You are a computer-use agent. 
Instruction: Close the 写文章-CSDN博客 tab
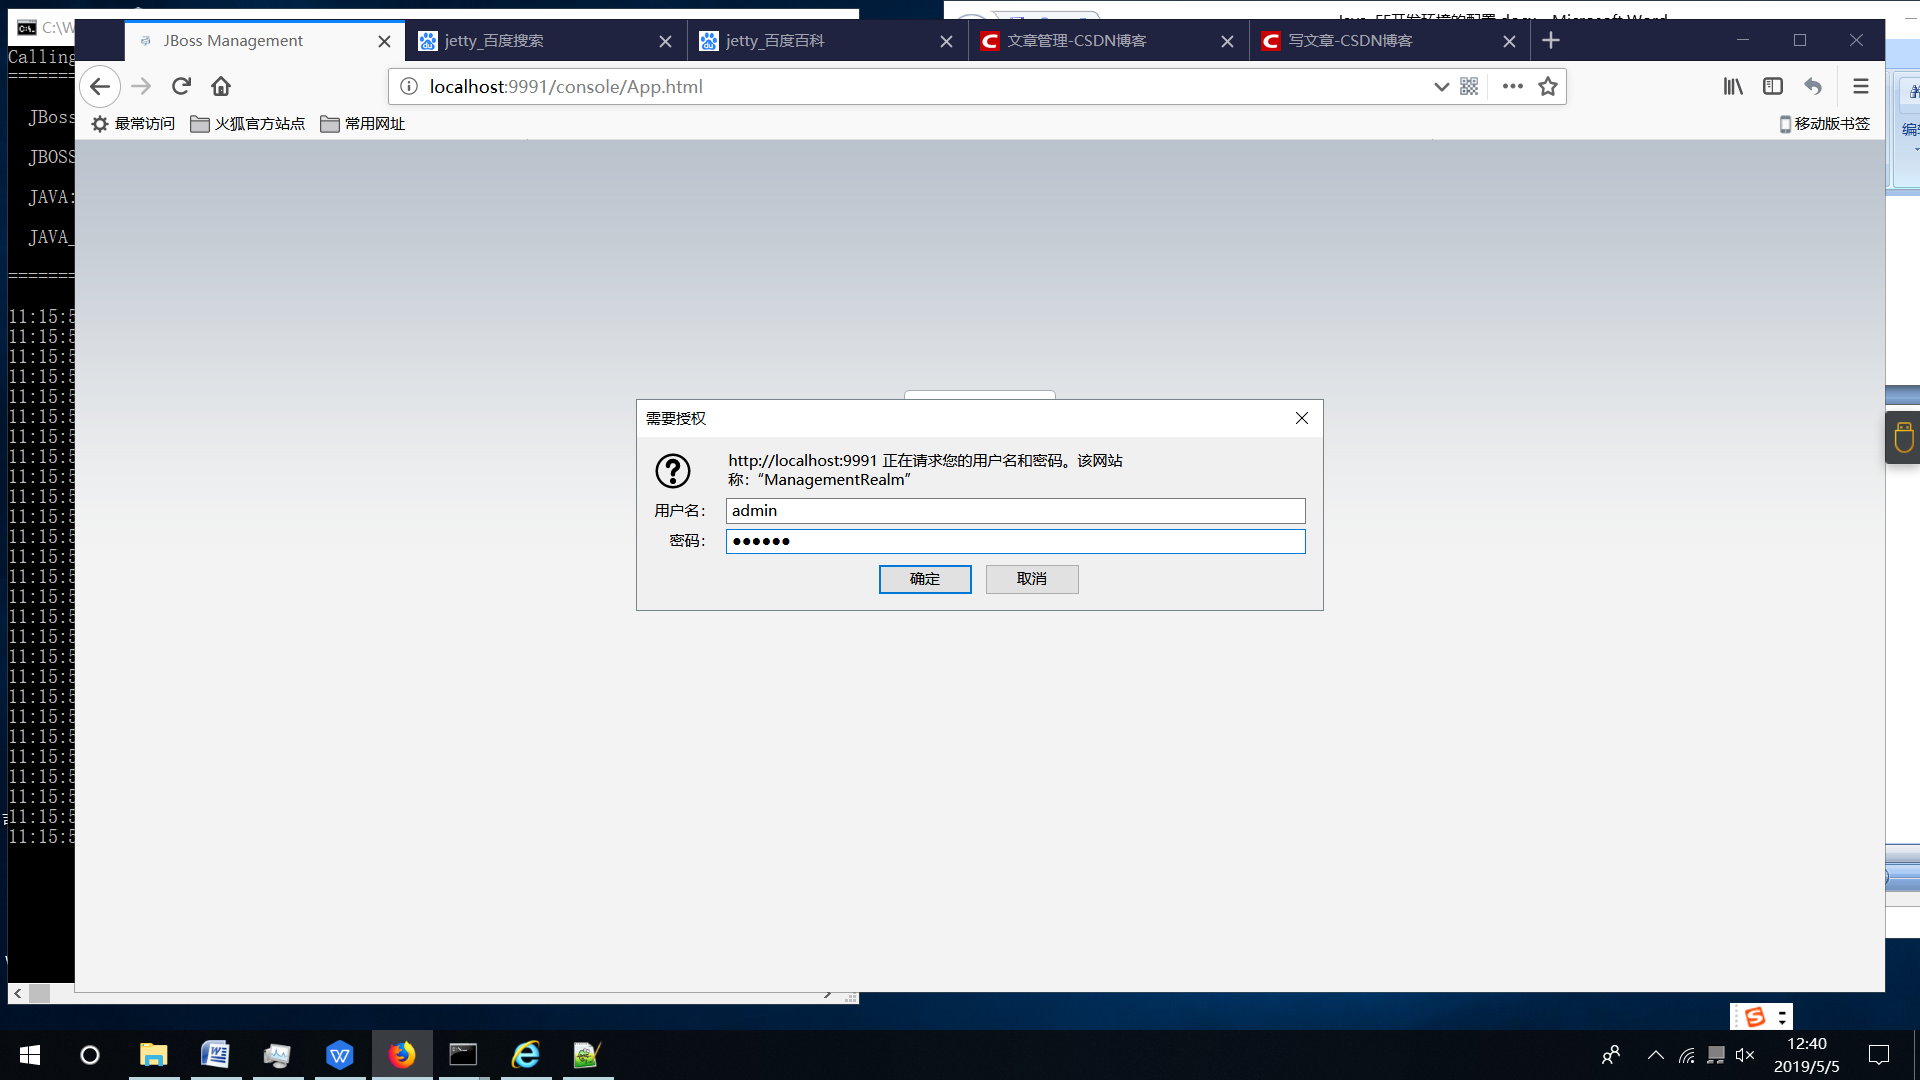tap(1509, 41)
